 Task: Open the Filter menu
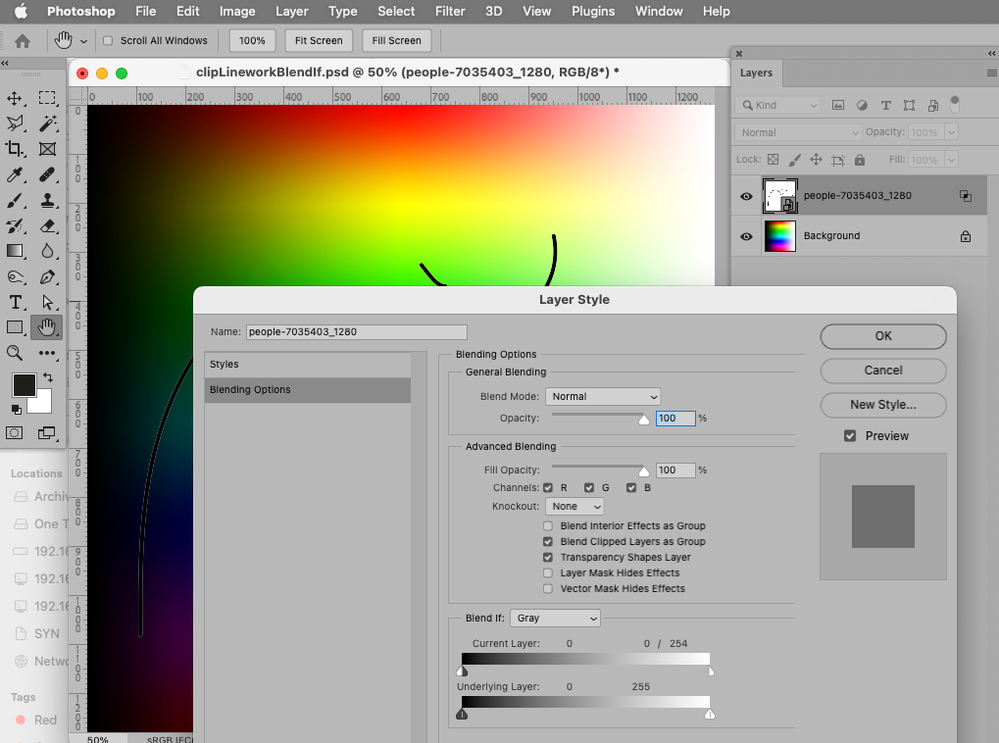click(450, 11)
